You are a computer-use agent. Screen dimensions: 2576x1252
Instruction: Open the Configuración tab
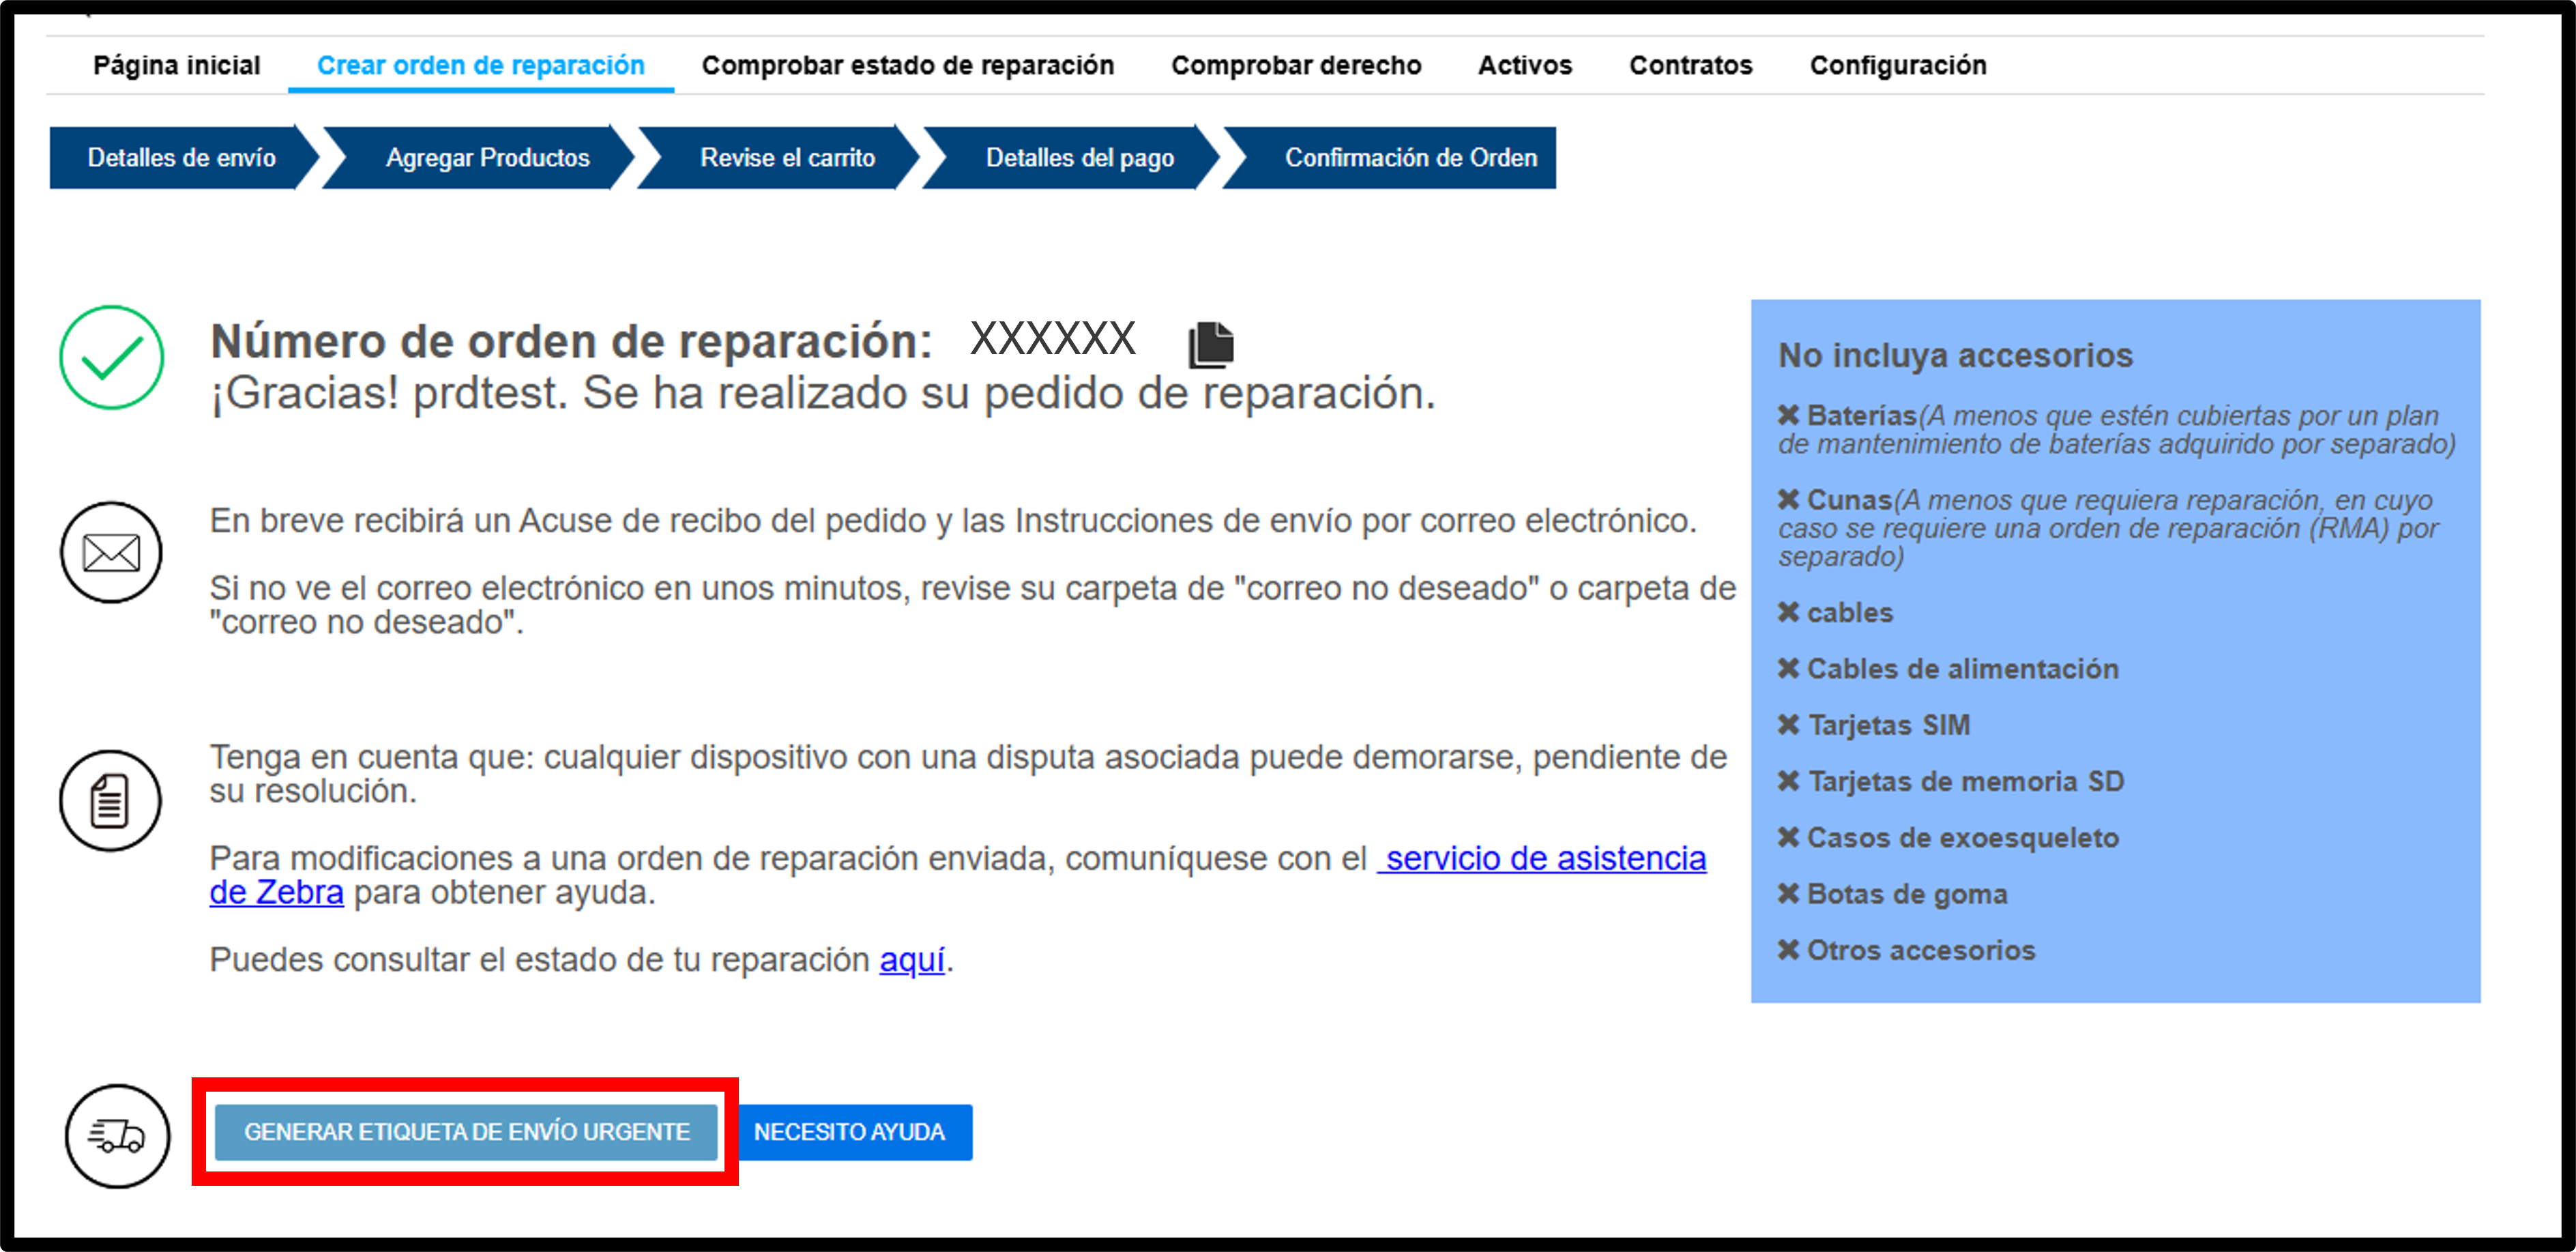pos(1898,65)
